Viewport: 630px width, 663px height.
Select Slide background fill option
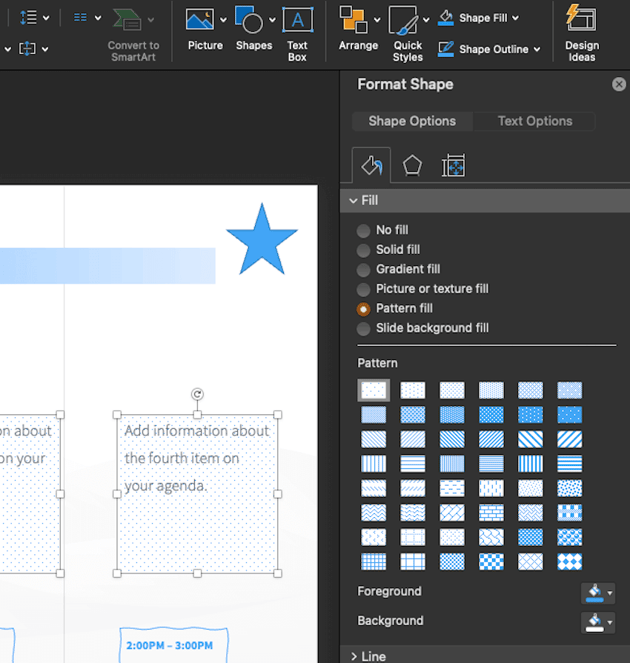364,328
